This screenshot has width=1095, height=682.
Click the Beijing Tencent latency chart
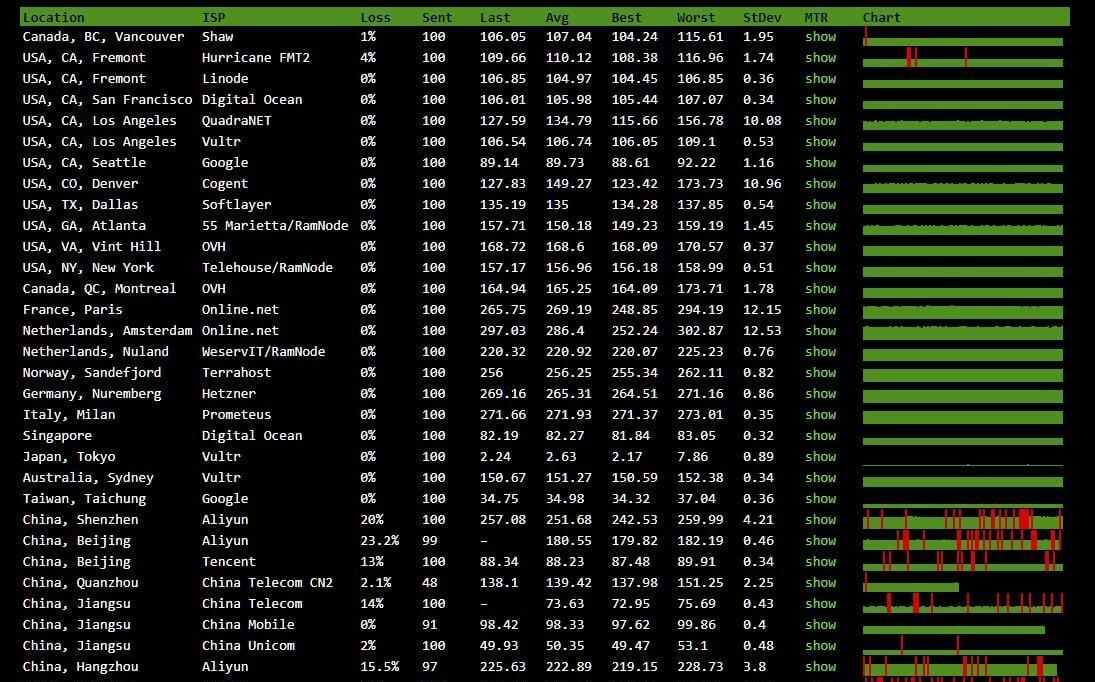pos(963,561)
